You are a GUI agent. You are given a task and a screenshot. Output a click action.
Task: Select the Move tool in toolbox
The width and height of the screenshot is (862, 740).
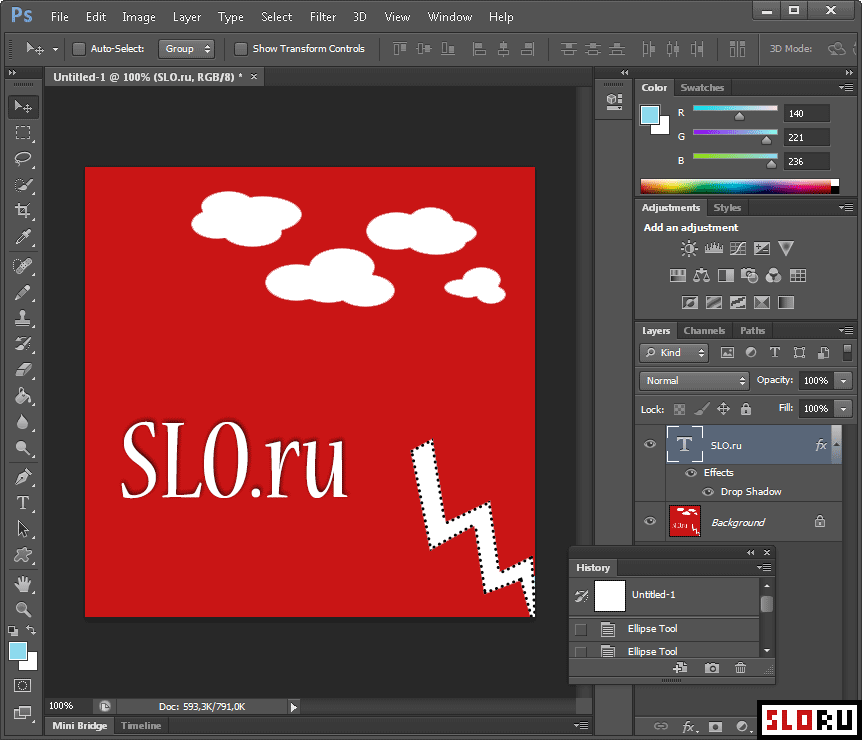tap(23, 106)
